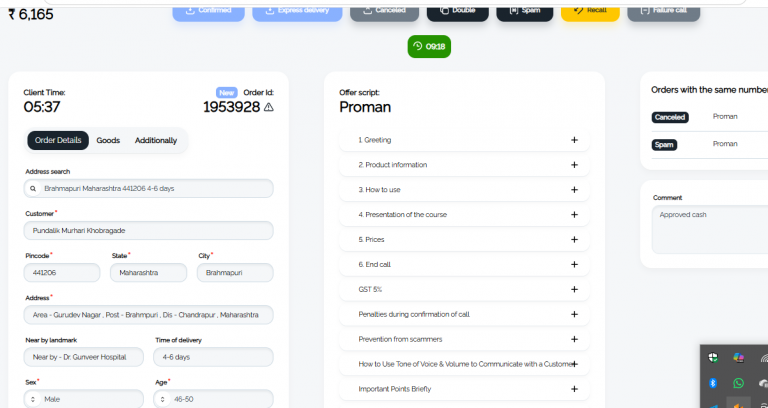Viewport: 768px width, 408px height.
Task: Open the Age dropdown showing 46-50
Action: click(213, 399)
